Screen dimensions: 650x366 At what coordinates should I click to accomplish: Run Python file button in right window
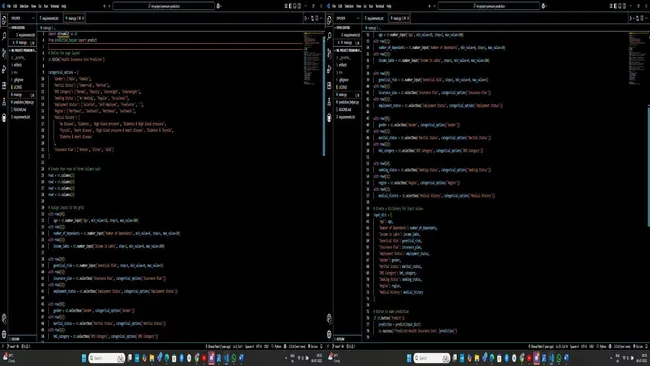tap(631, 18)
